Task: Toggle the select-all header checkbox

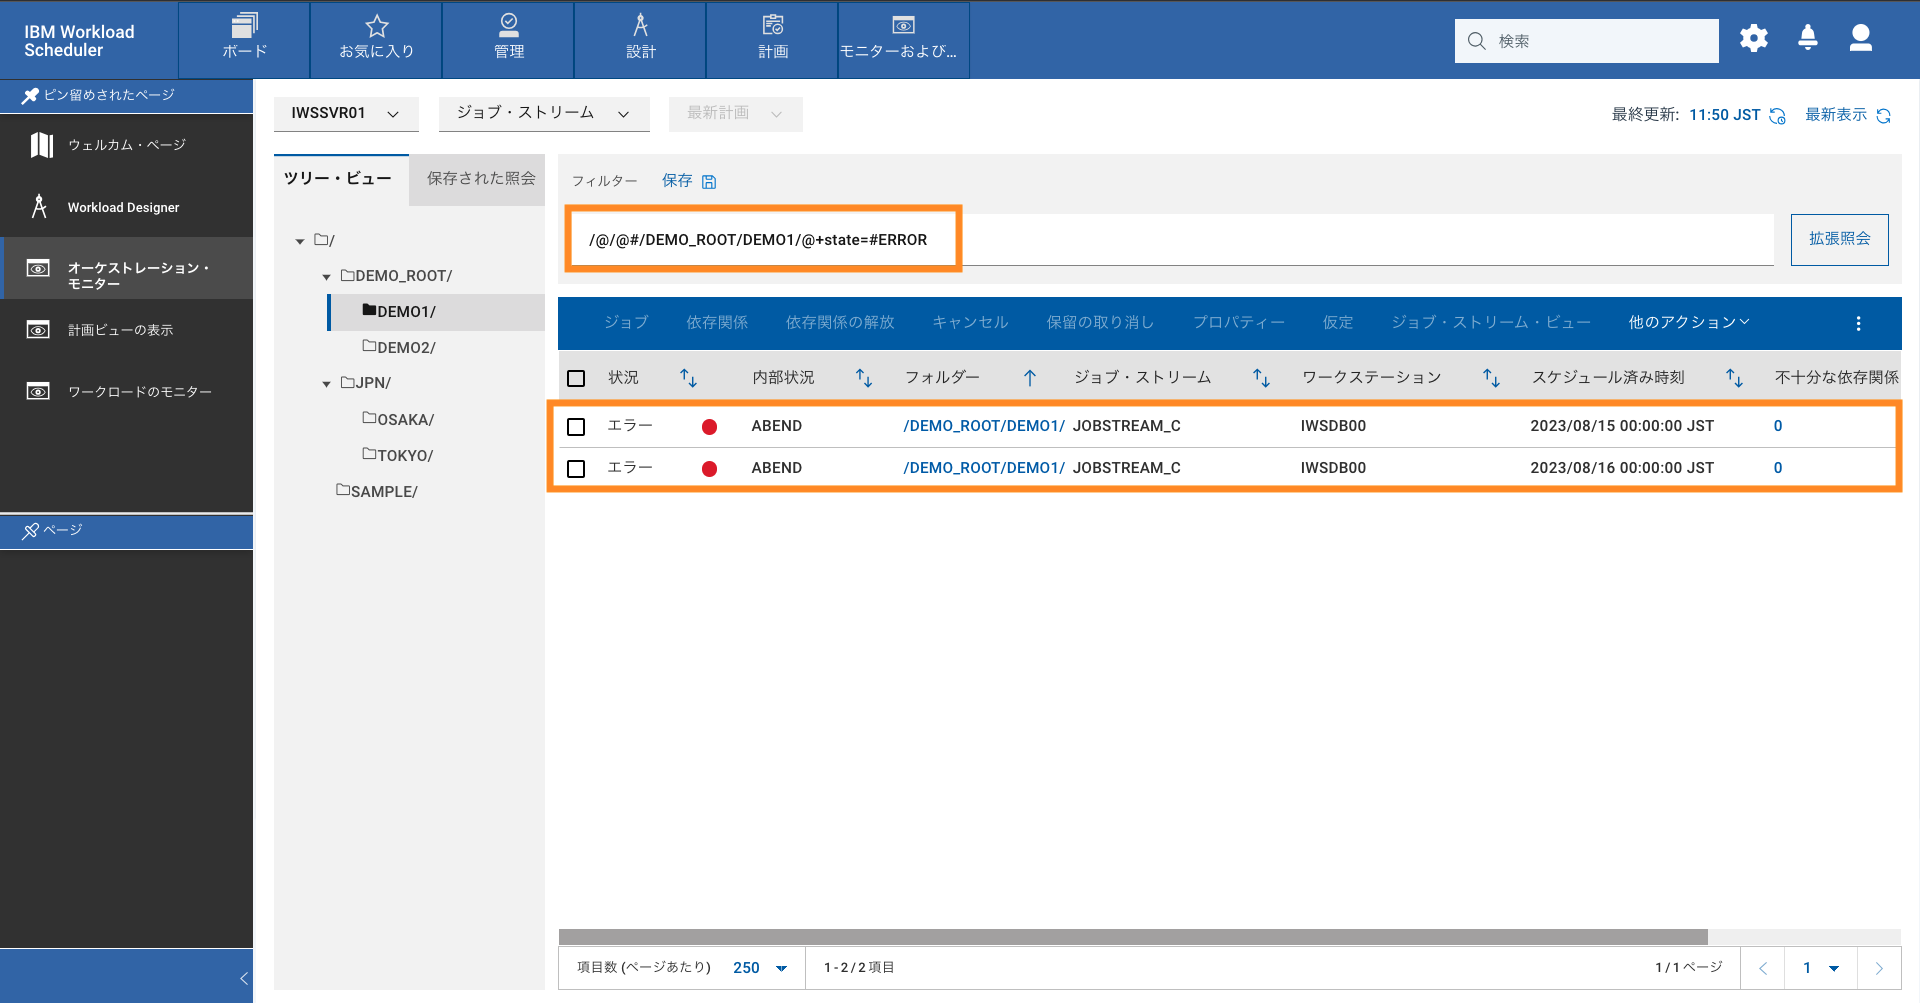Action: [576, 378]
